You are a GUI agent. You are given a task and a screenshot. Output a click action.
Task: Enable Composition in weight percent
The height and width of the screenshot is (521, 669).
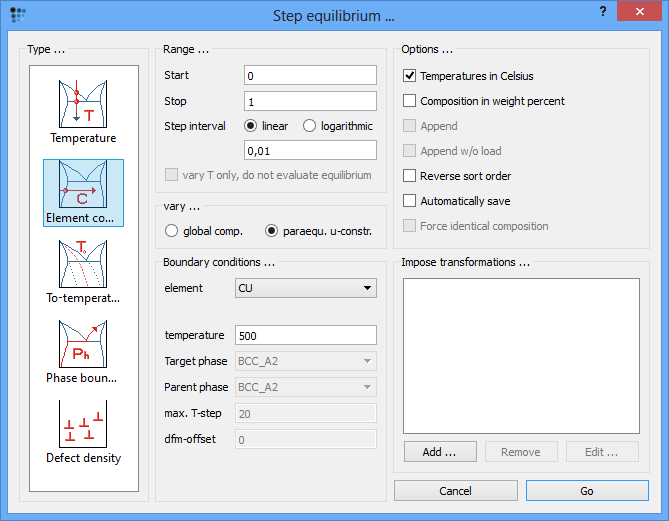pos(410,101)
